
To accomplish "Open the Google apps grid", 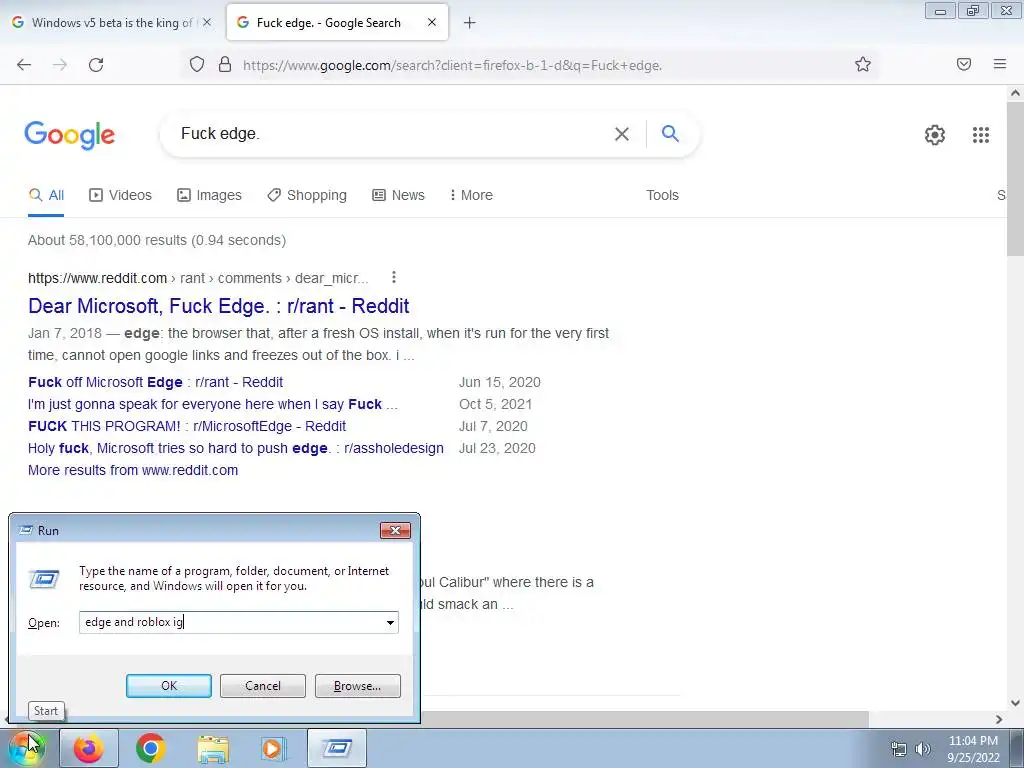I will tap(981, 135).
